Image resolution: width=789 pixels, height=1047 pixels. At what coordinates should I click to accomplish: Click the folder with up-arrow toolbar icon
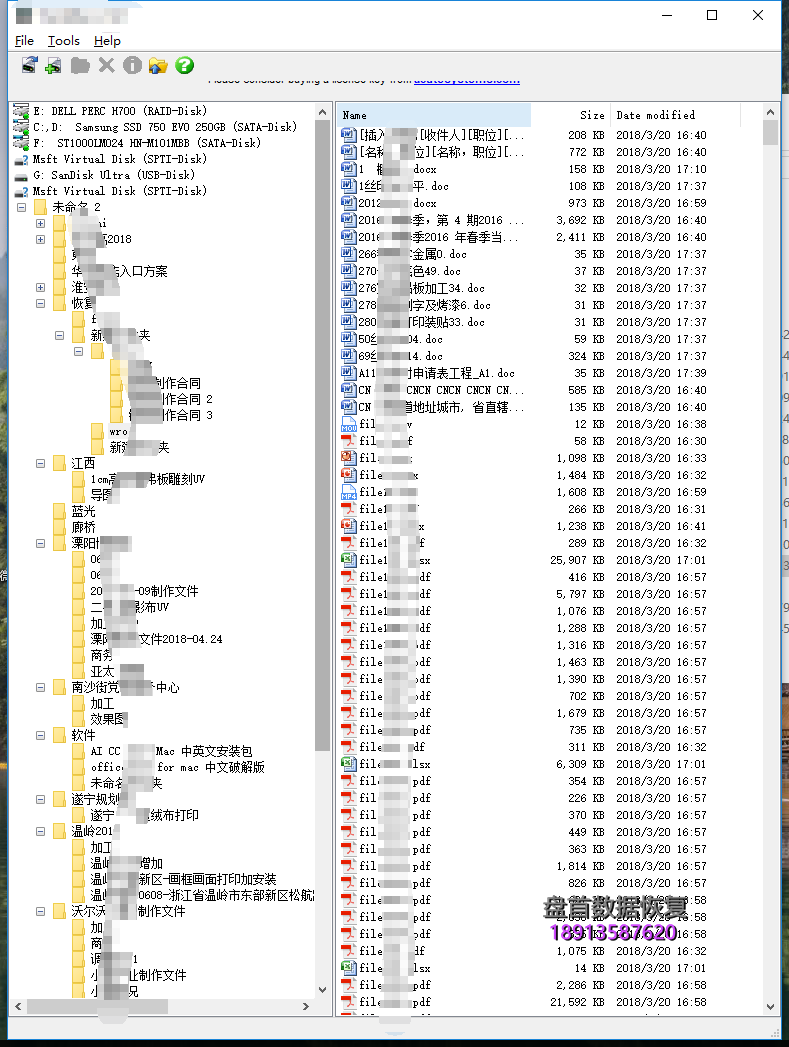pyautogui.click(x=158, y=65)
